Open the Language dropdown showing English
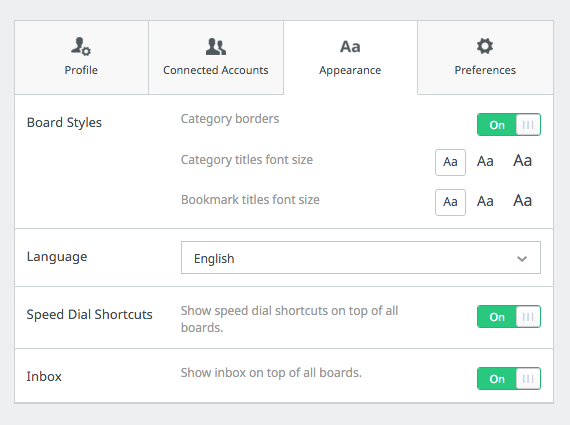Viewport: 570px width, 425px height. click(361, 257)
